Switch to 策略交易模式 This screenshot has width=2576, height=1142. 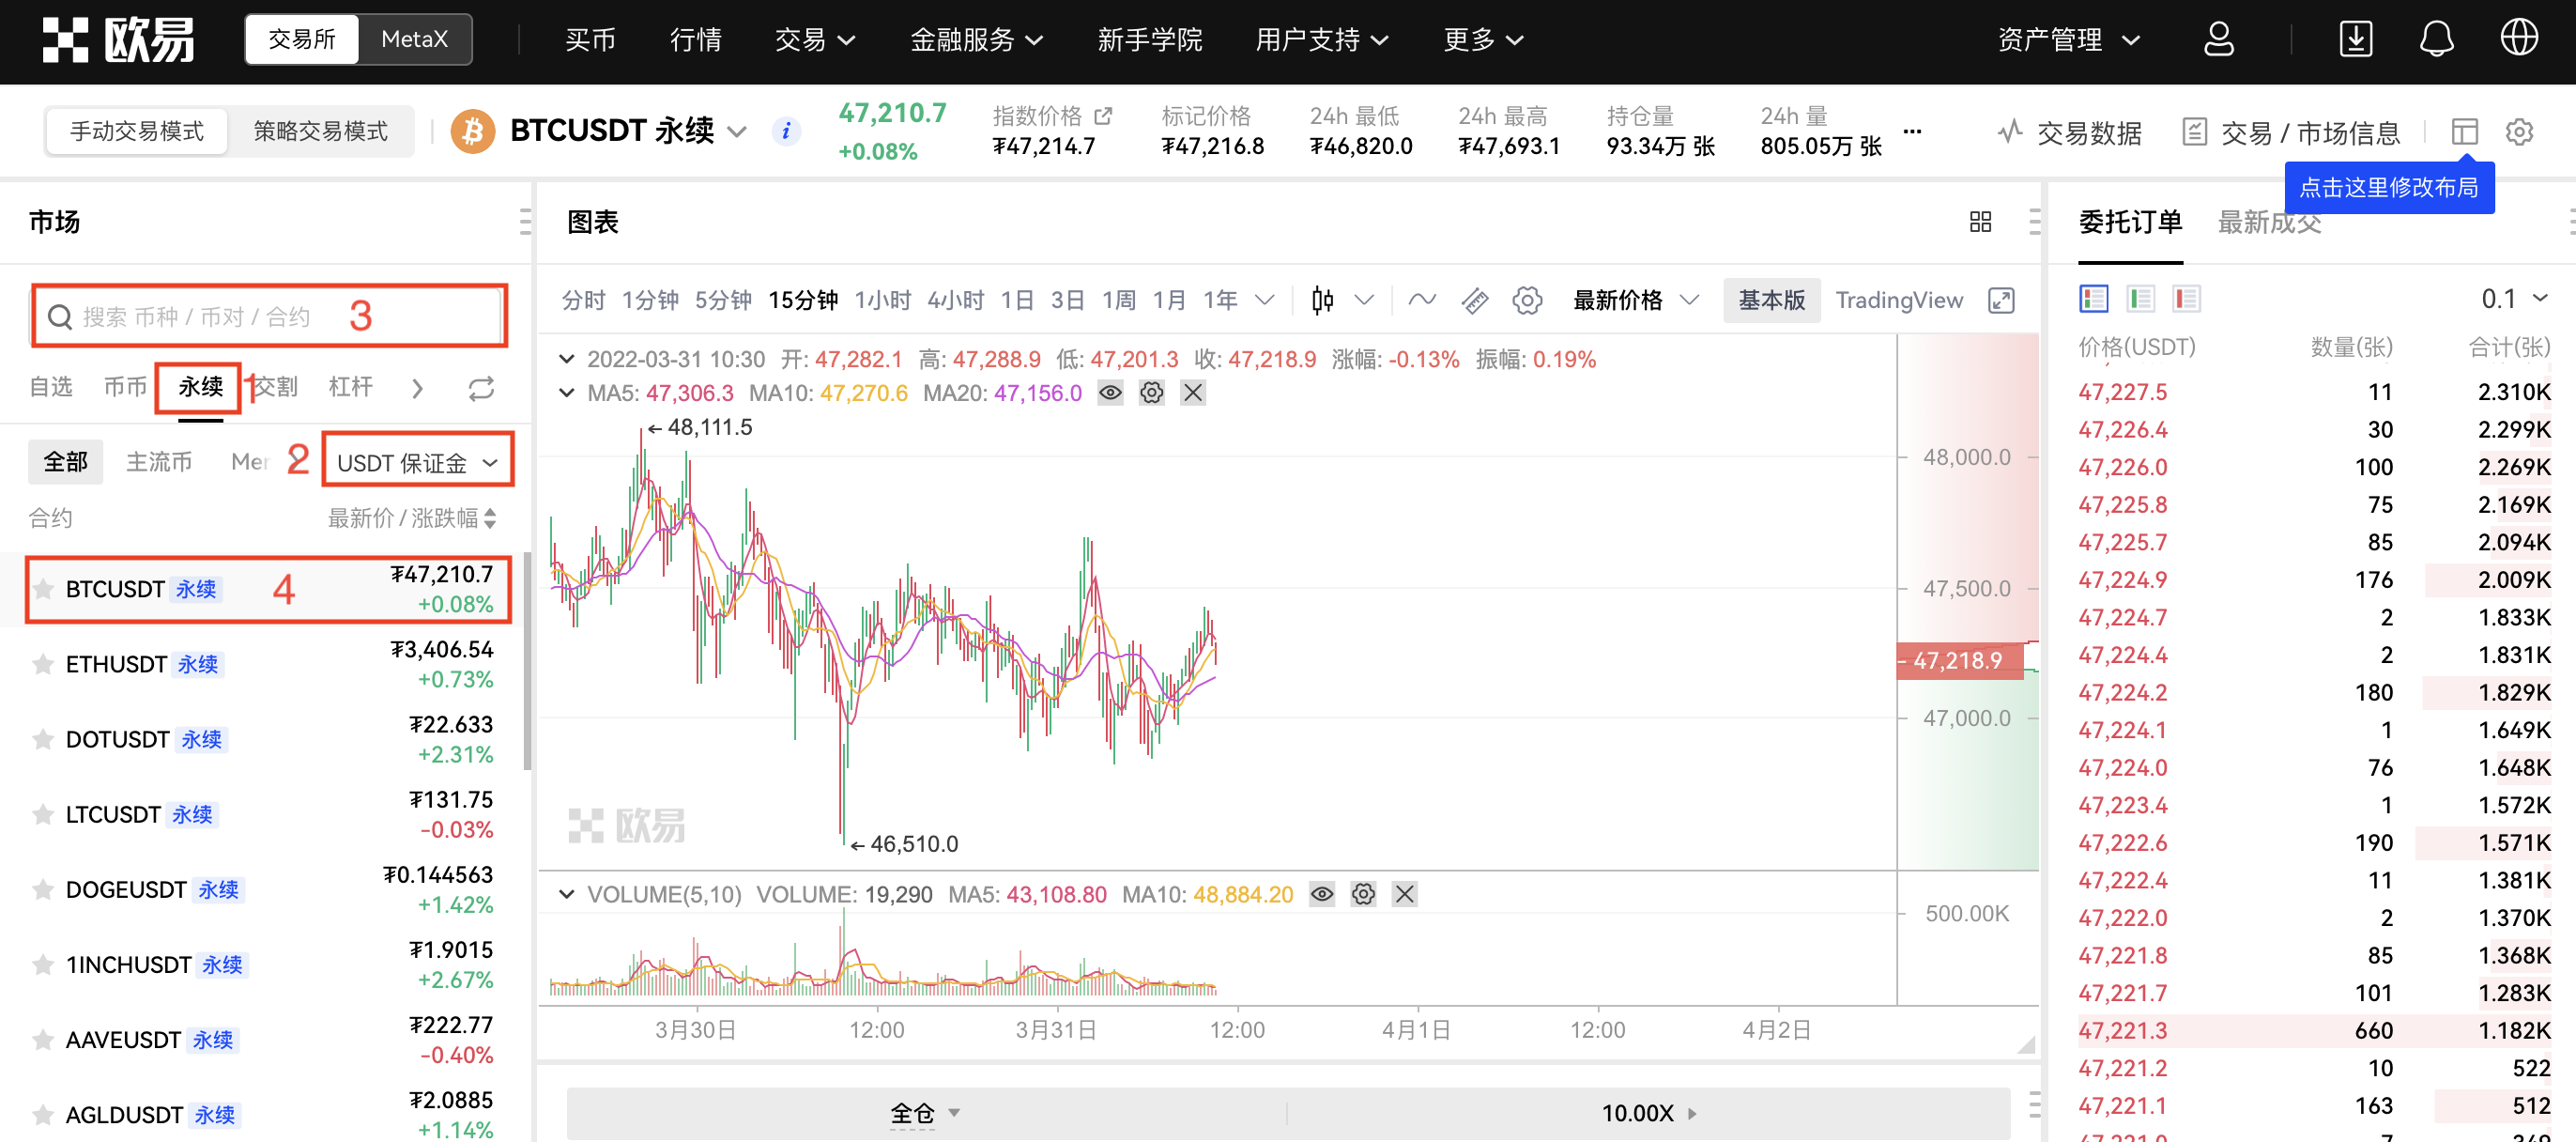pyautogui.click(x=320, y=131)
